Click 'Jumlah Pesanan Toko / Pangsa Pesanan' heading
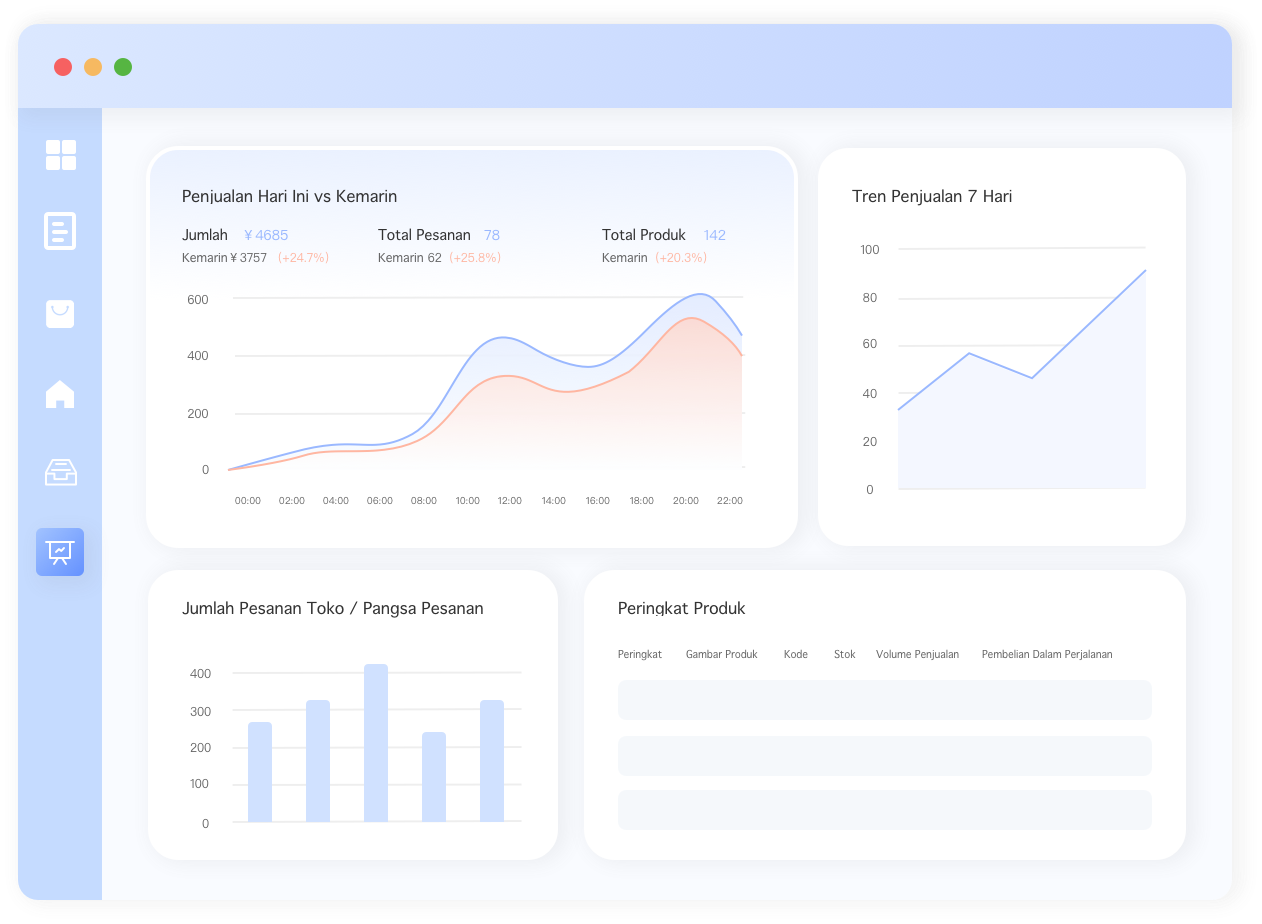This screenshot has height=924, width=1262. tap(333, 608)
